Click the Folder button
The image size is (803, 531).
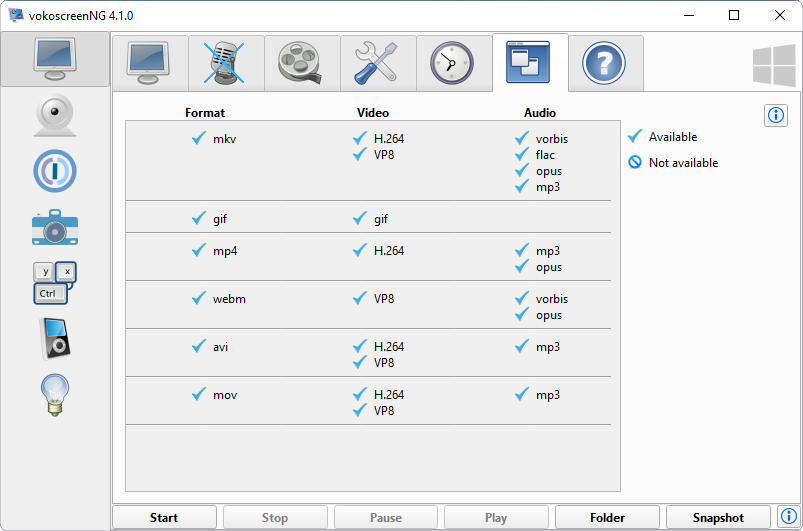607,517
